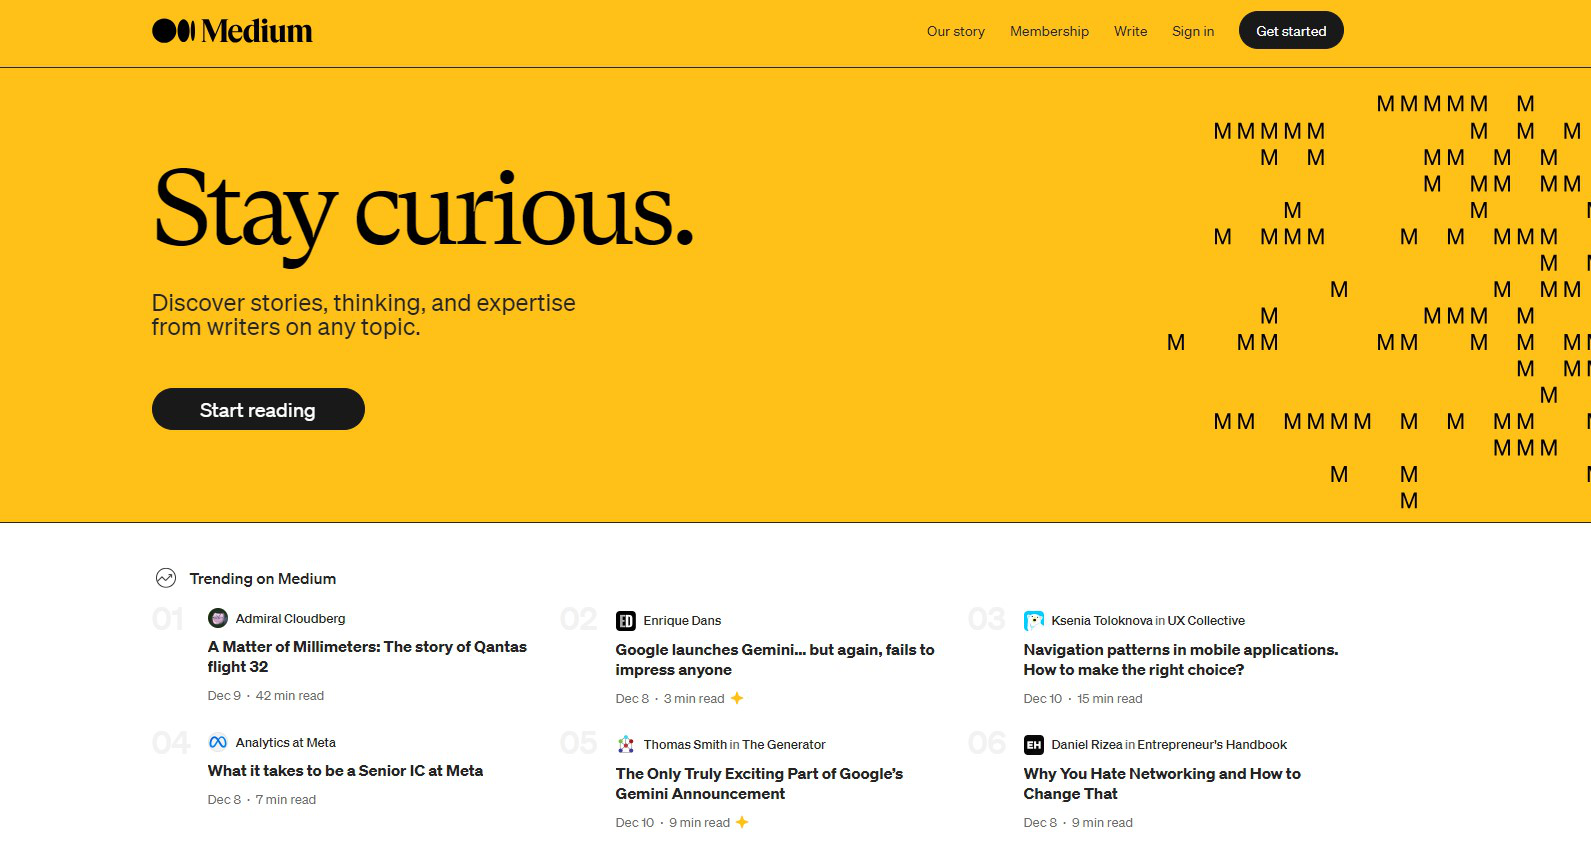Open the UX Collective publication
The image size is (1591, 856).
pos(1206,621)
